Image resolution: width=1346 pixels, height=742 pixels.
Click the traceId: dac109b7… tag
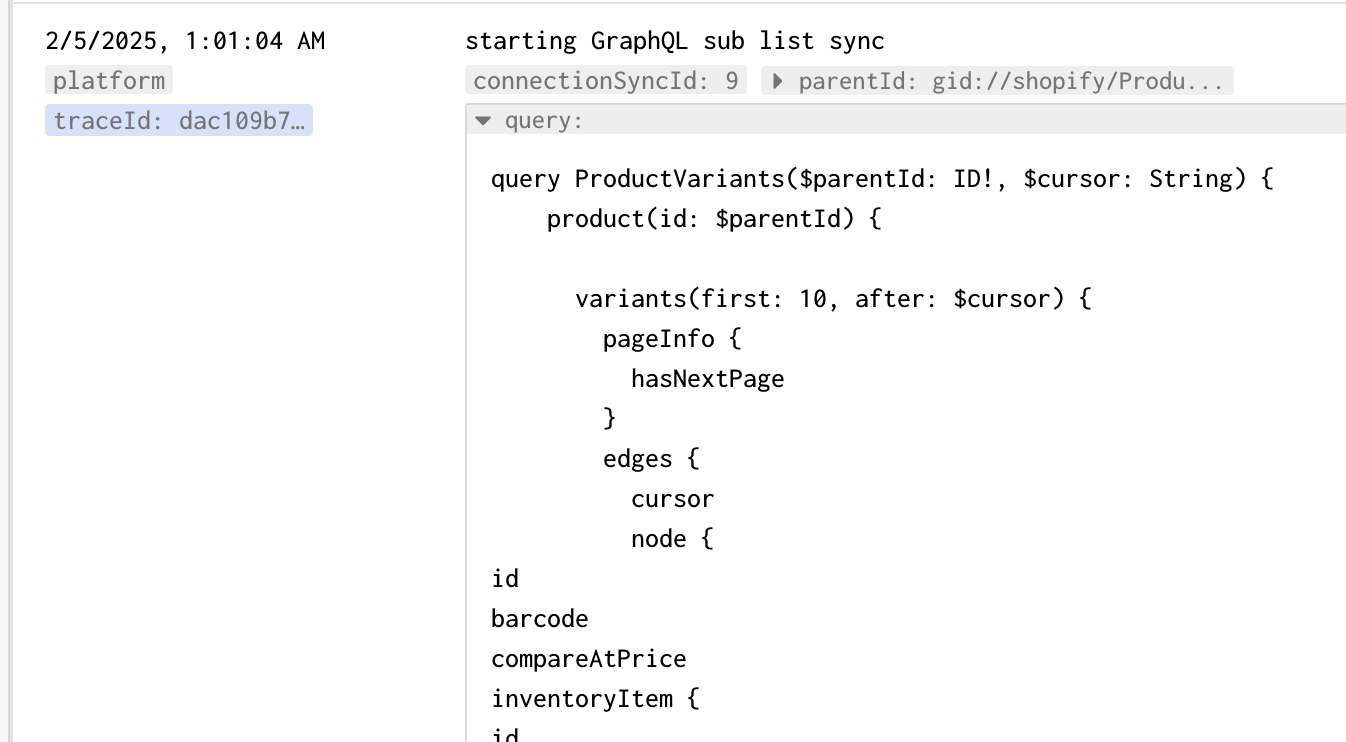click(179, 121)
